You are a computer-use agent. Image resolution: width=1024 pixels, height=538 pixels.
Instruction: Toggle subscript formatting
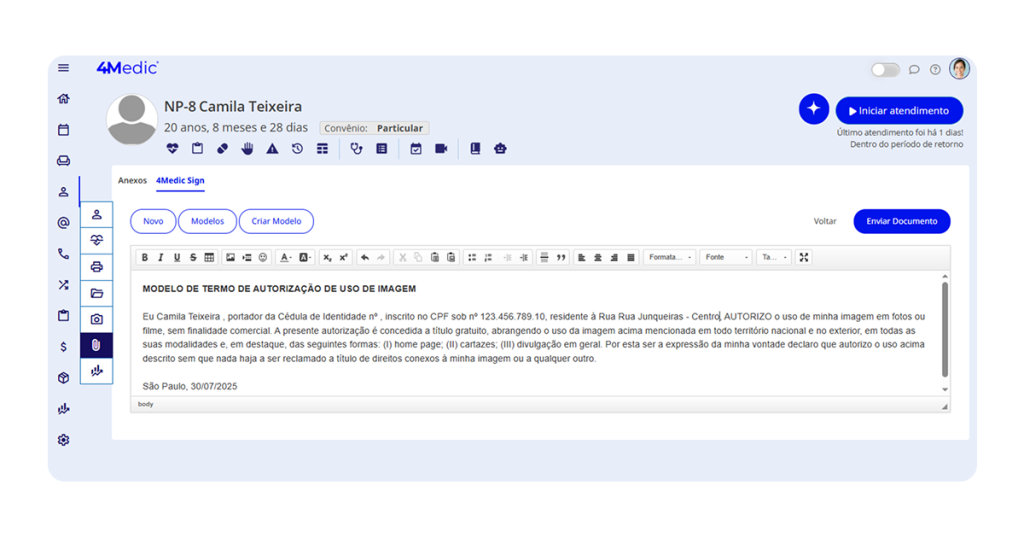click(x=327, y=257)
